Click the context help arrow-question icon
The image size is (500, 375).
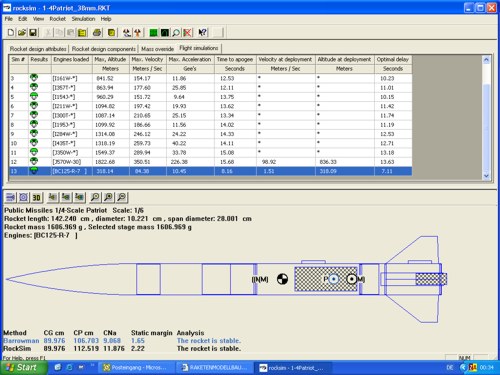coord(203,32)
